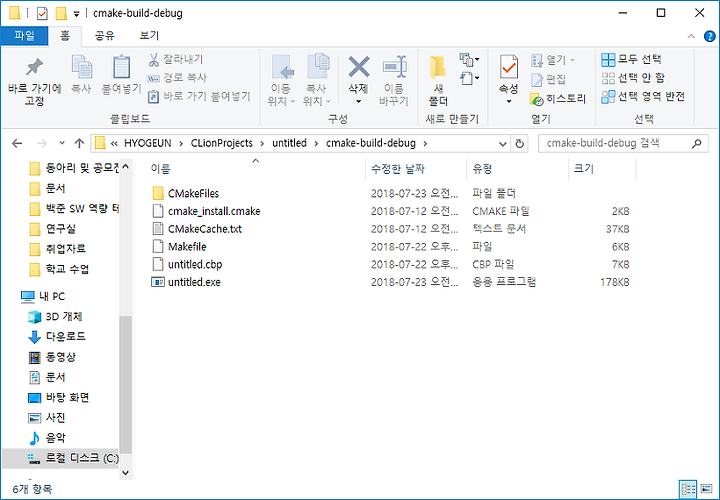Click CLionProjects in the address breadcrumb
This screenshot has height=500, width=720.
pyautogui.click(x=222, y=143)
